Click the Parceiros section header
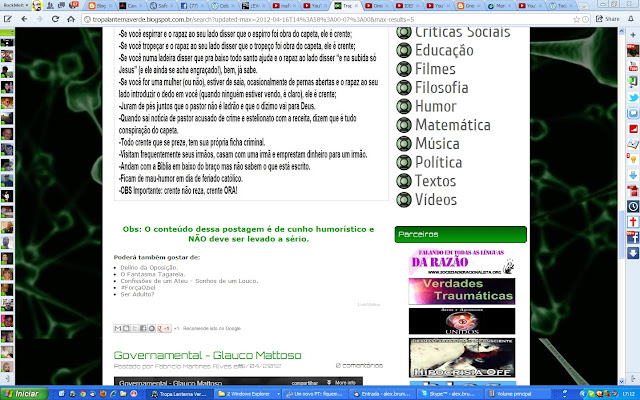Screen dimensions: 640x400 pos(460,234)
